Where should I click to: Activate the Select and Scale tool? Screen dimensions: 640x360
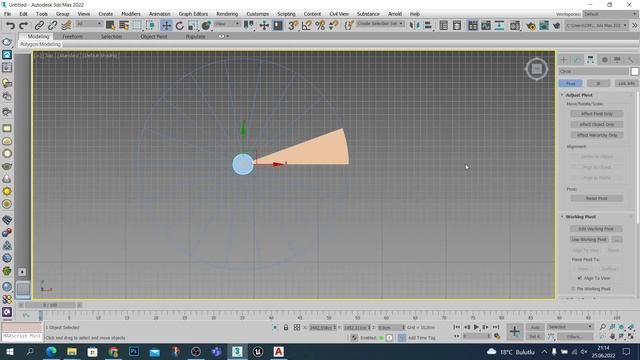tap(193, 26)
